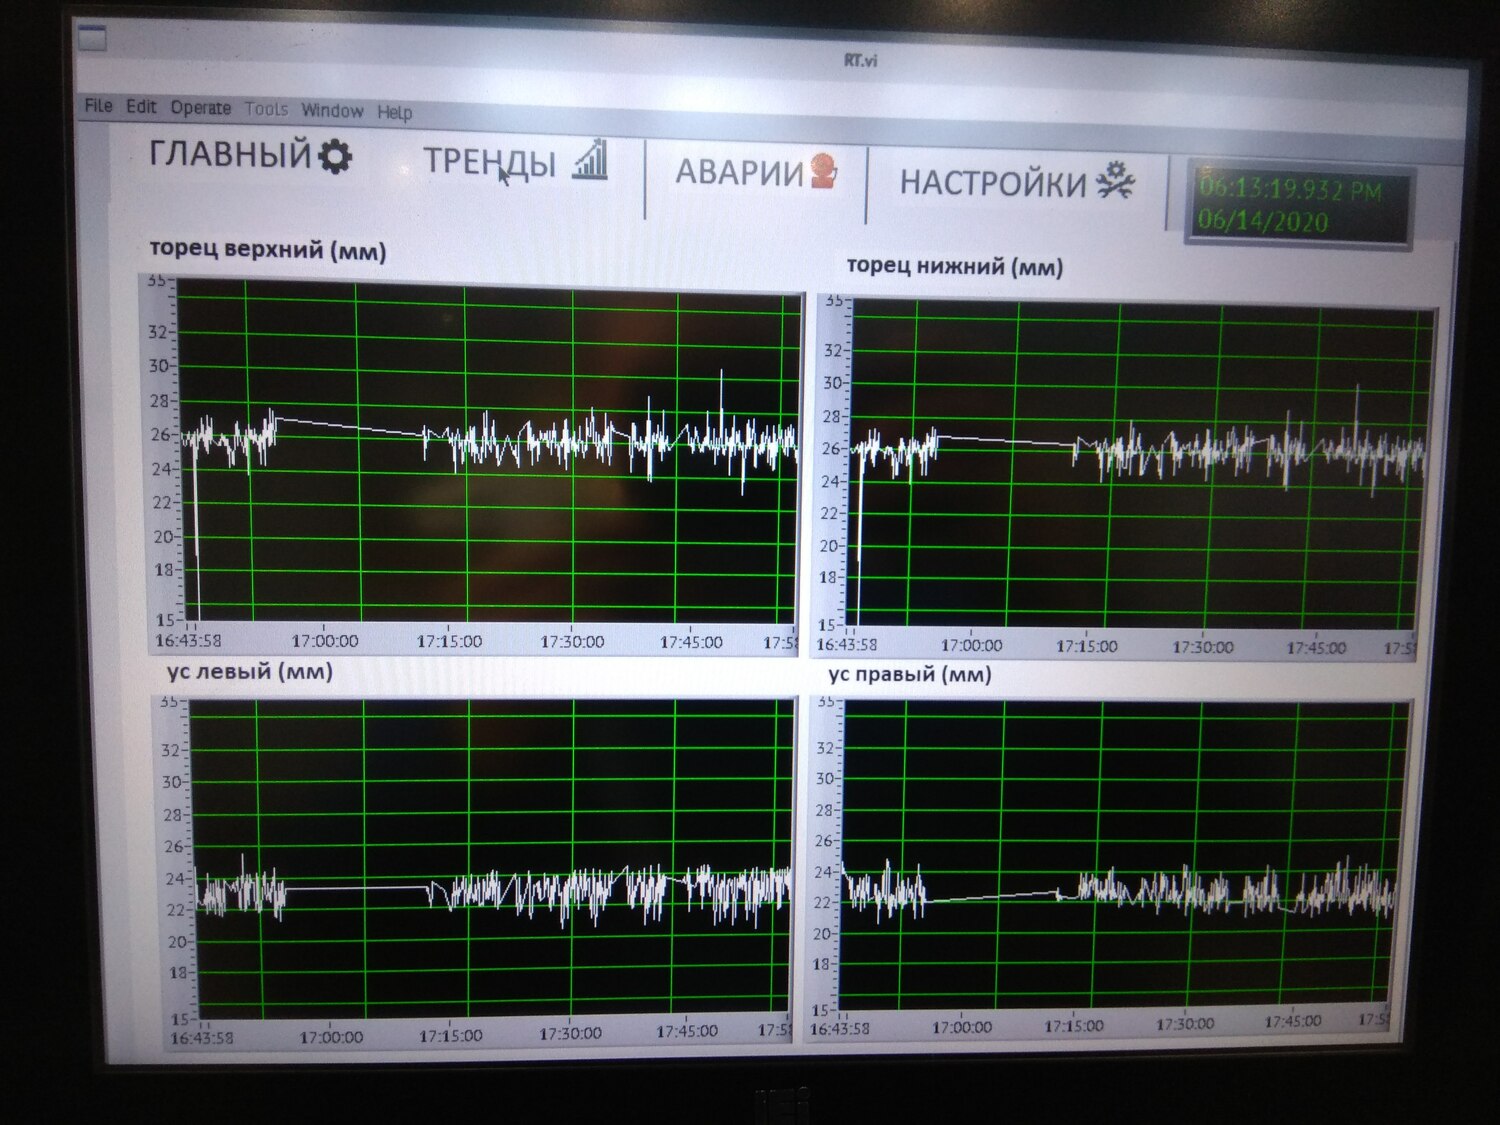Click the window icon in the title bar corner
This screenshot has width=1500, height=1125.
point(92,39)
